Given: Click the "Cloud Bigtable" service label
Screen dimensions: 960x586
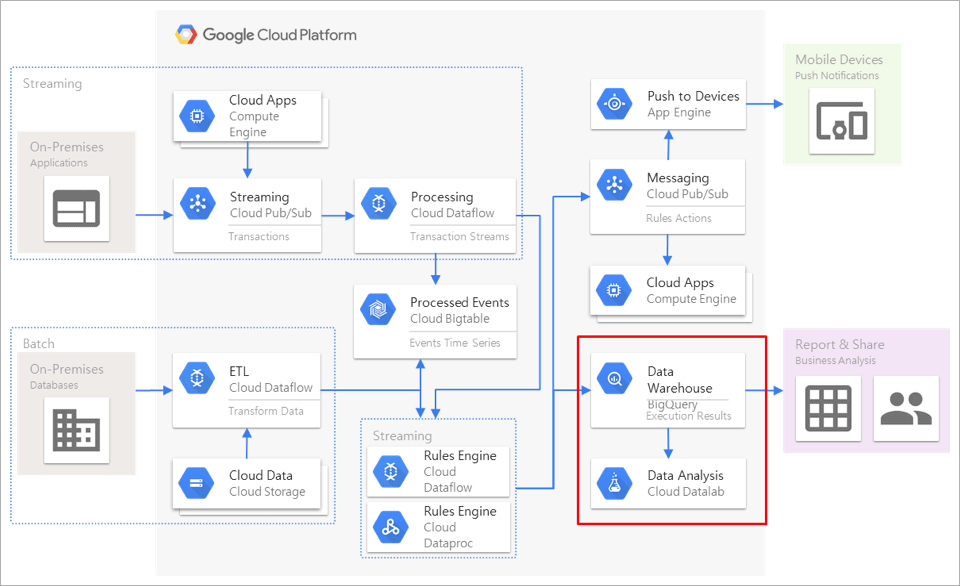Looking at the screenshot, I should coord(450,318).
